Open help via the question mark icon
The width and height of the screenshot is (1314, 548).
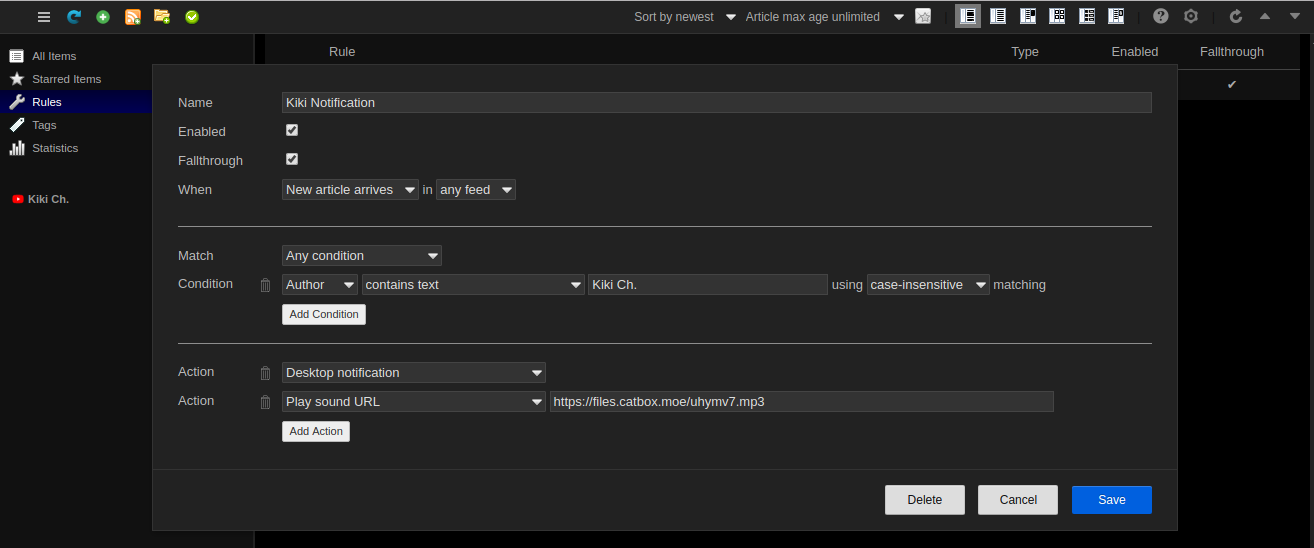(1160, 17)
